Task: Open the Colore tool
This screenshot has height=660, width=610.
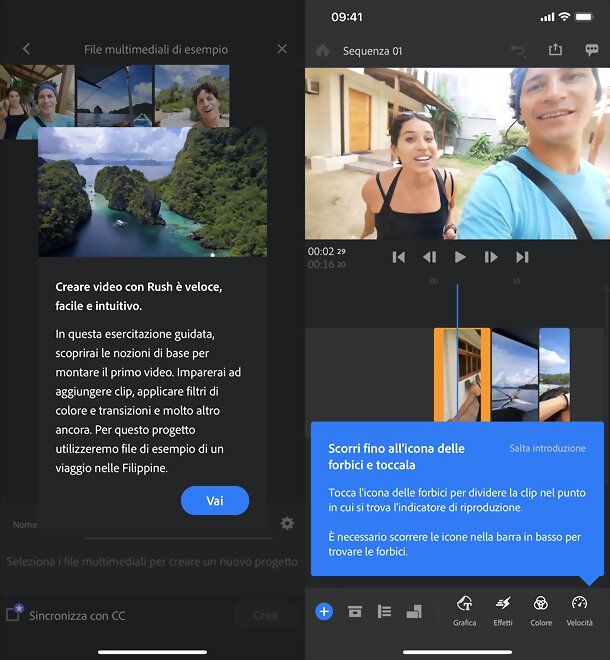Action: pos(541,611)
